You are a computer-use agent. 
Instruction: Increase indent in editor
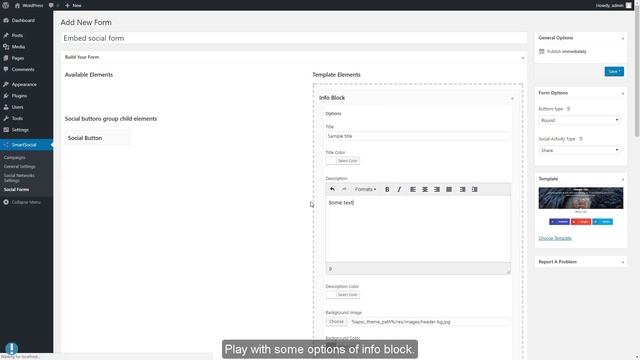pos(474,189)
